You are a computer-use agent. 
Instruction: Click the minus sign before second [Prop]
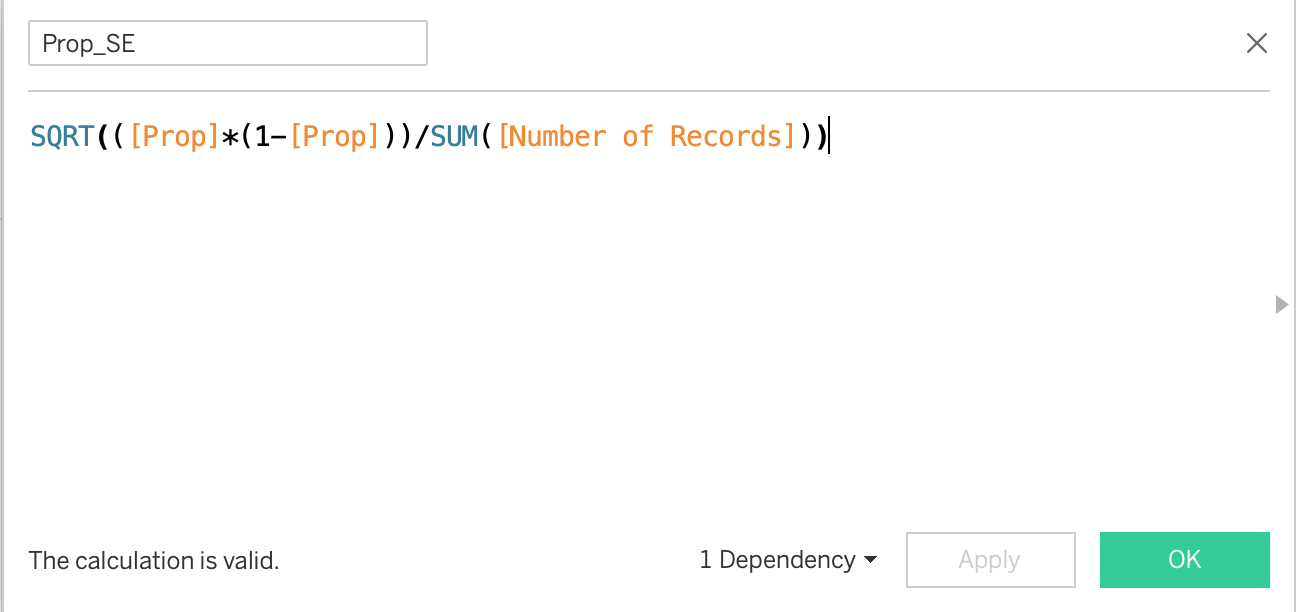click(280, 137)
